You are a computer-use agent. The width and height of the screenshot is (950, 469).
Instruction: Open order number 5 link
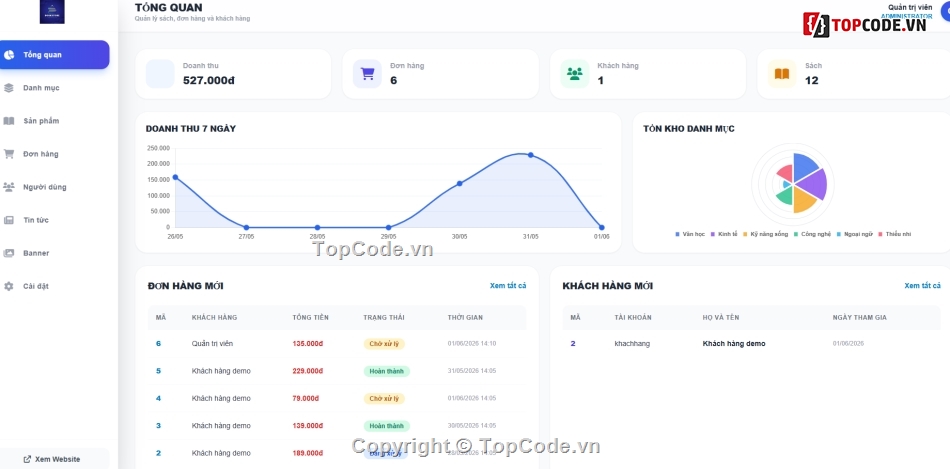pyautogui.click(x=159, y=371)
